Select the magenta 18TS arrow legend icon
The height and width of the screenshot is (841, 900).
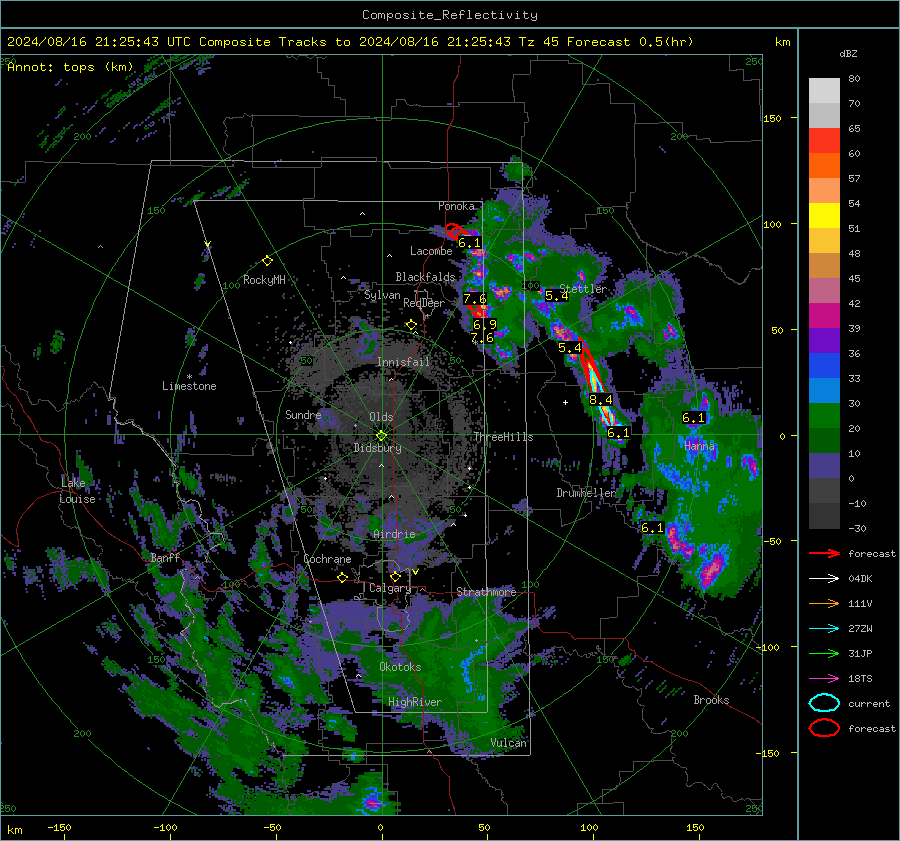point(824,679)
